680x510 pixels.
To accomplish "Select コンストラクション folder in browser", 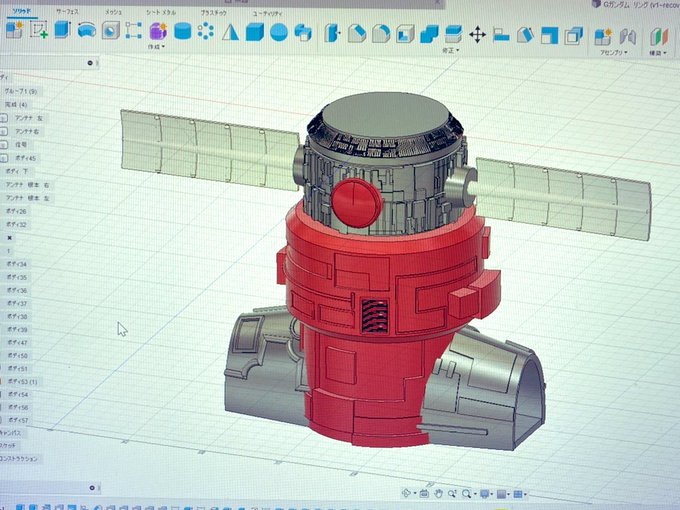I will click(19, 459).
